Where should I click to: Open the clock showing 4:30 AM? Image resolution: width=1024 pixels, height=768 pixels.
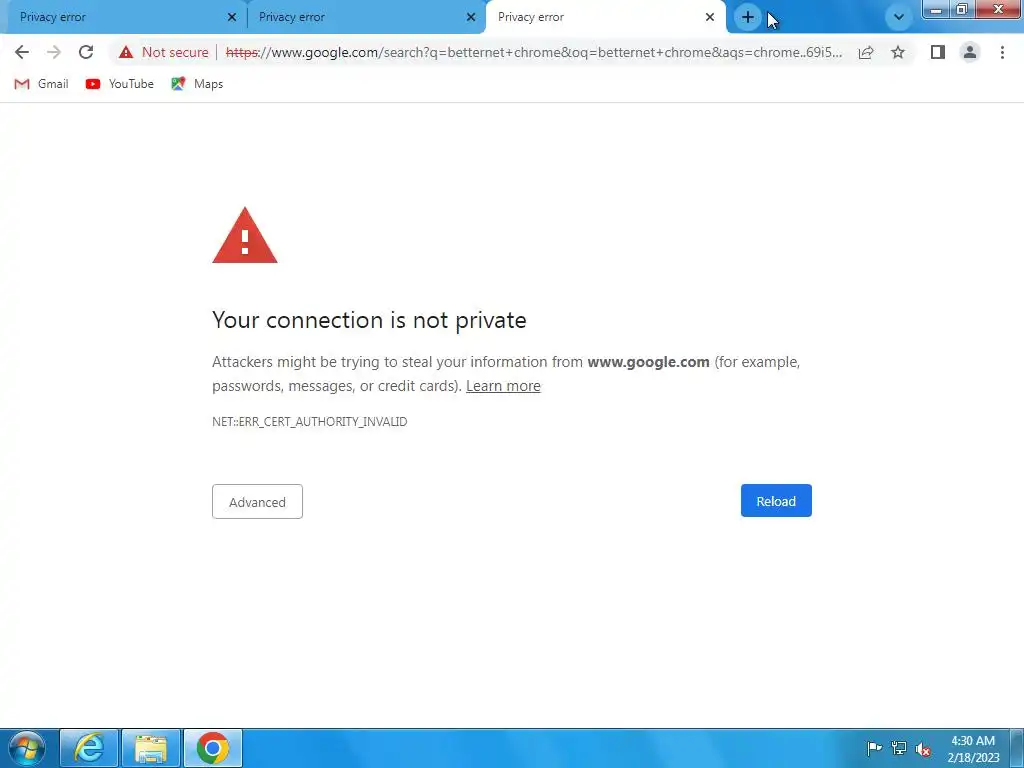[x=973, y=749]
